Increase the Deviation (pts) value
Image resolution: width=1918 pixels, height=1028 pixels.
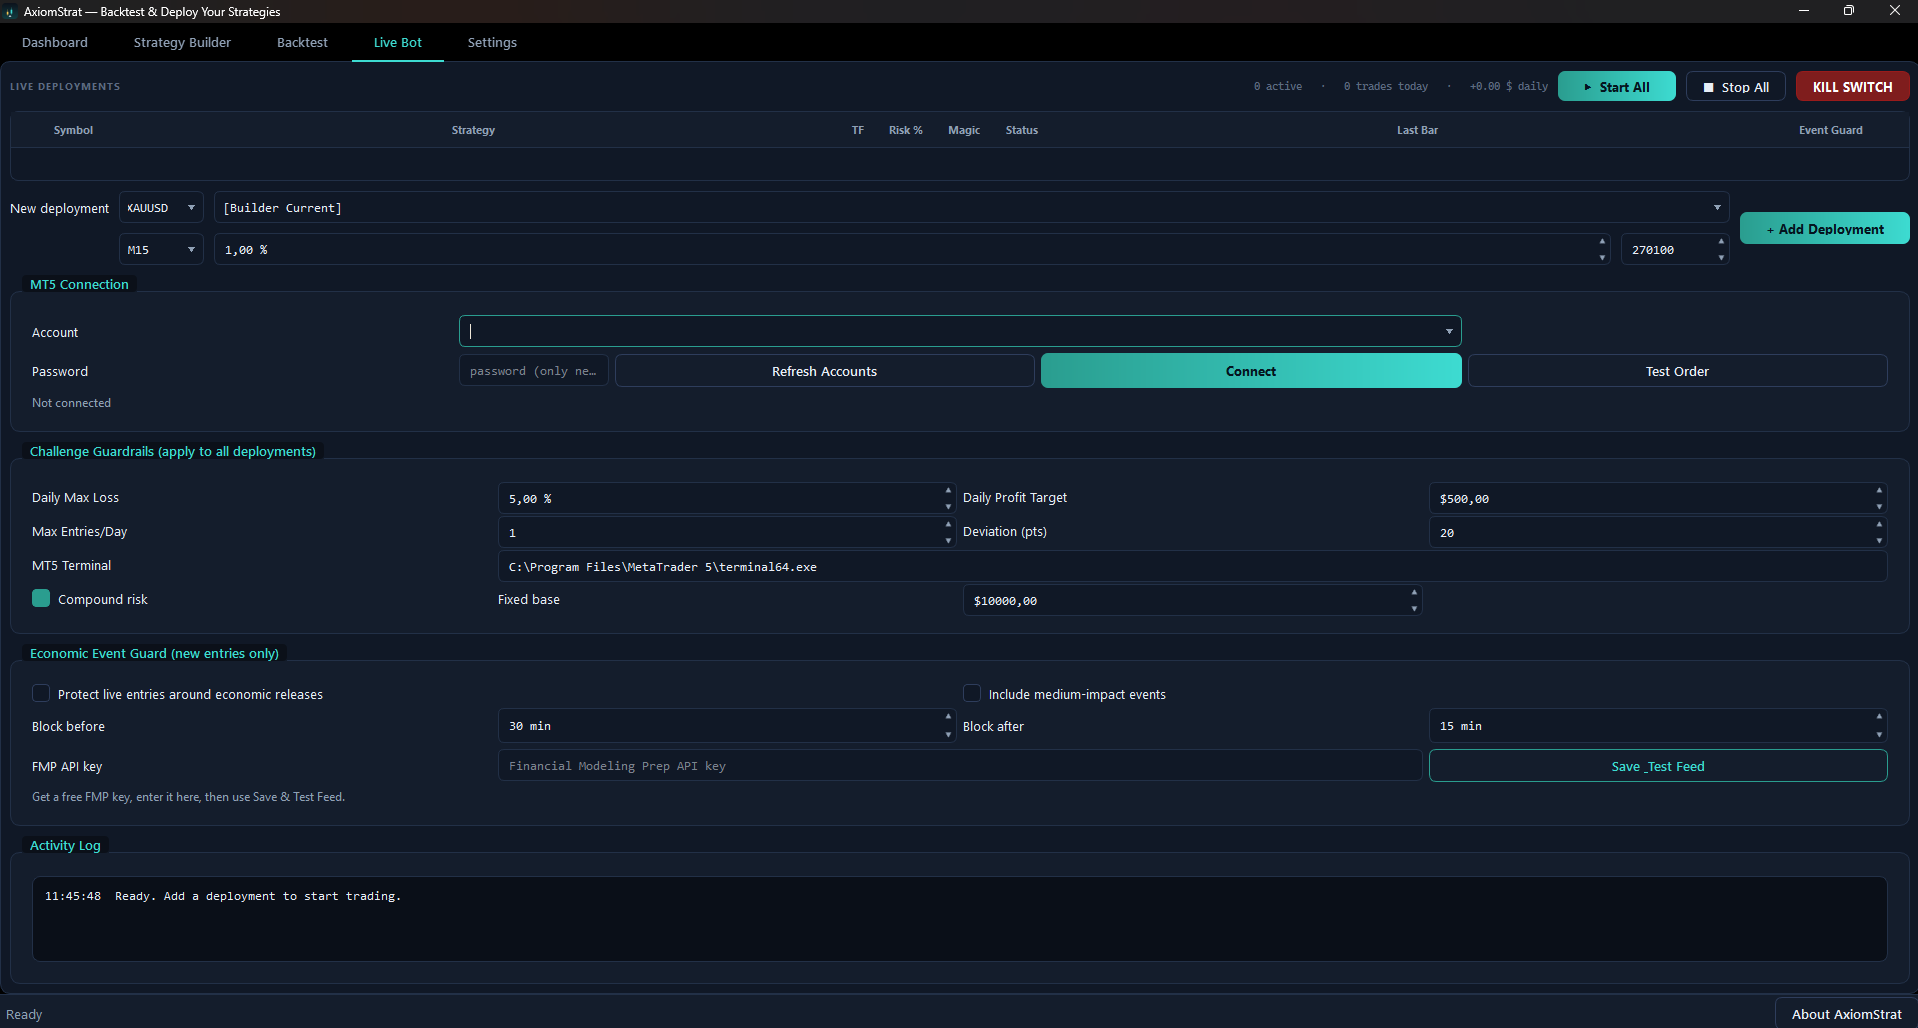point(1879,525)
